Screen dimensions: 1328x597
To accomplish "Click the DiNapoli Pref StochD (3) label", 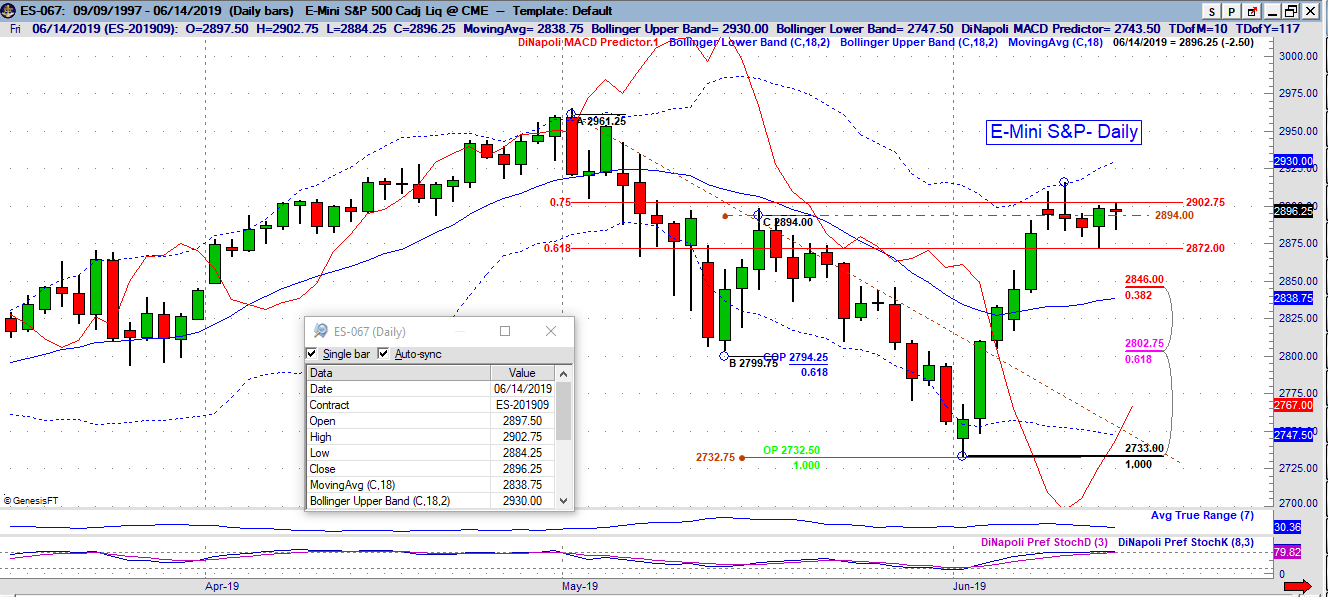I will 1043,542.
